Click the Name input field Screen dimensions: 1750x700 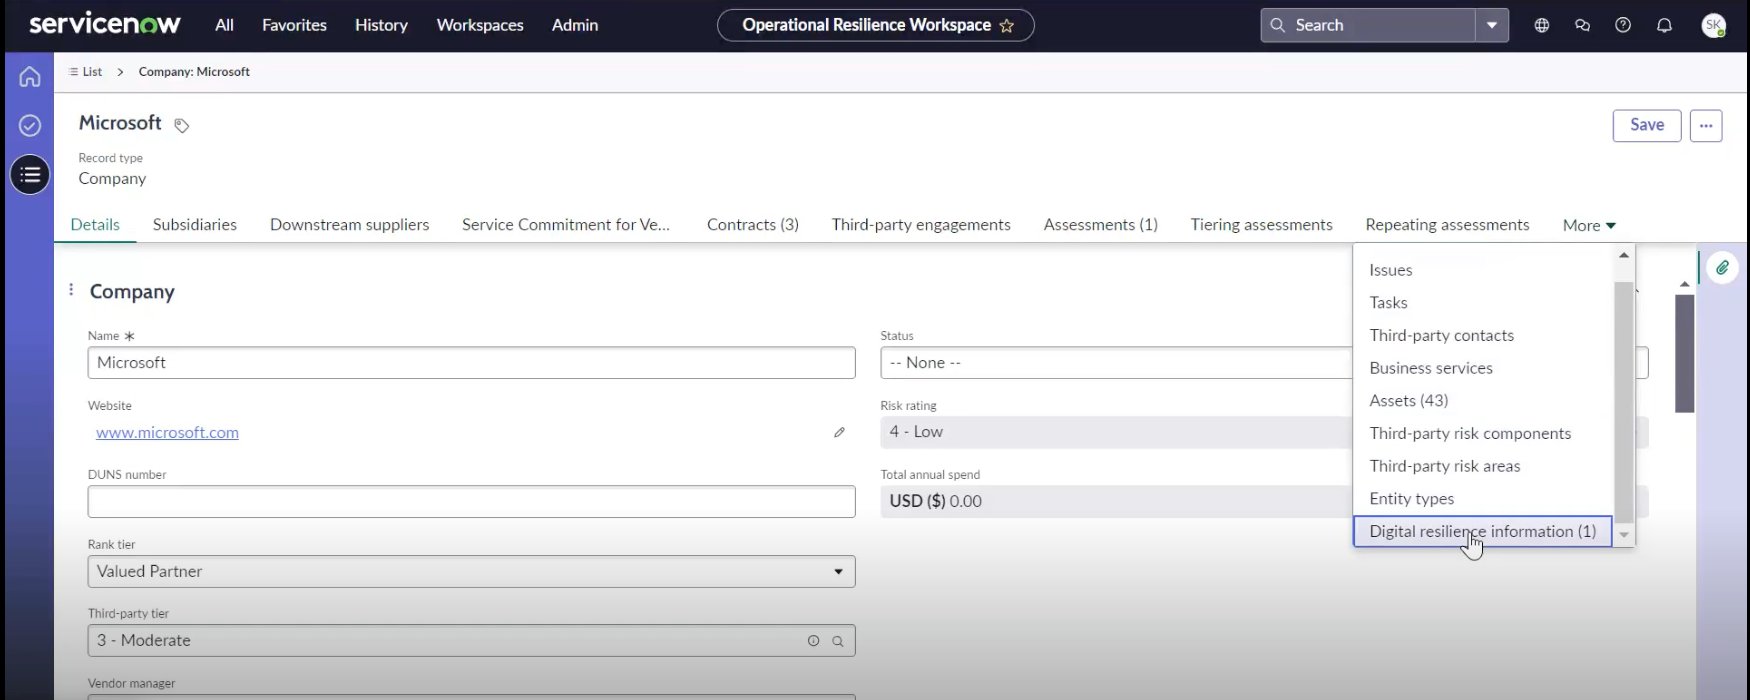point(471,363)
